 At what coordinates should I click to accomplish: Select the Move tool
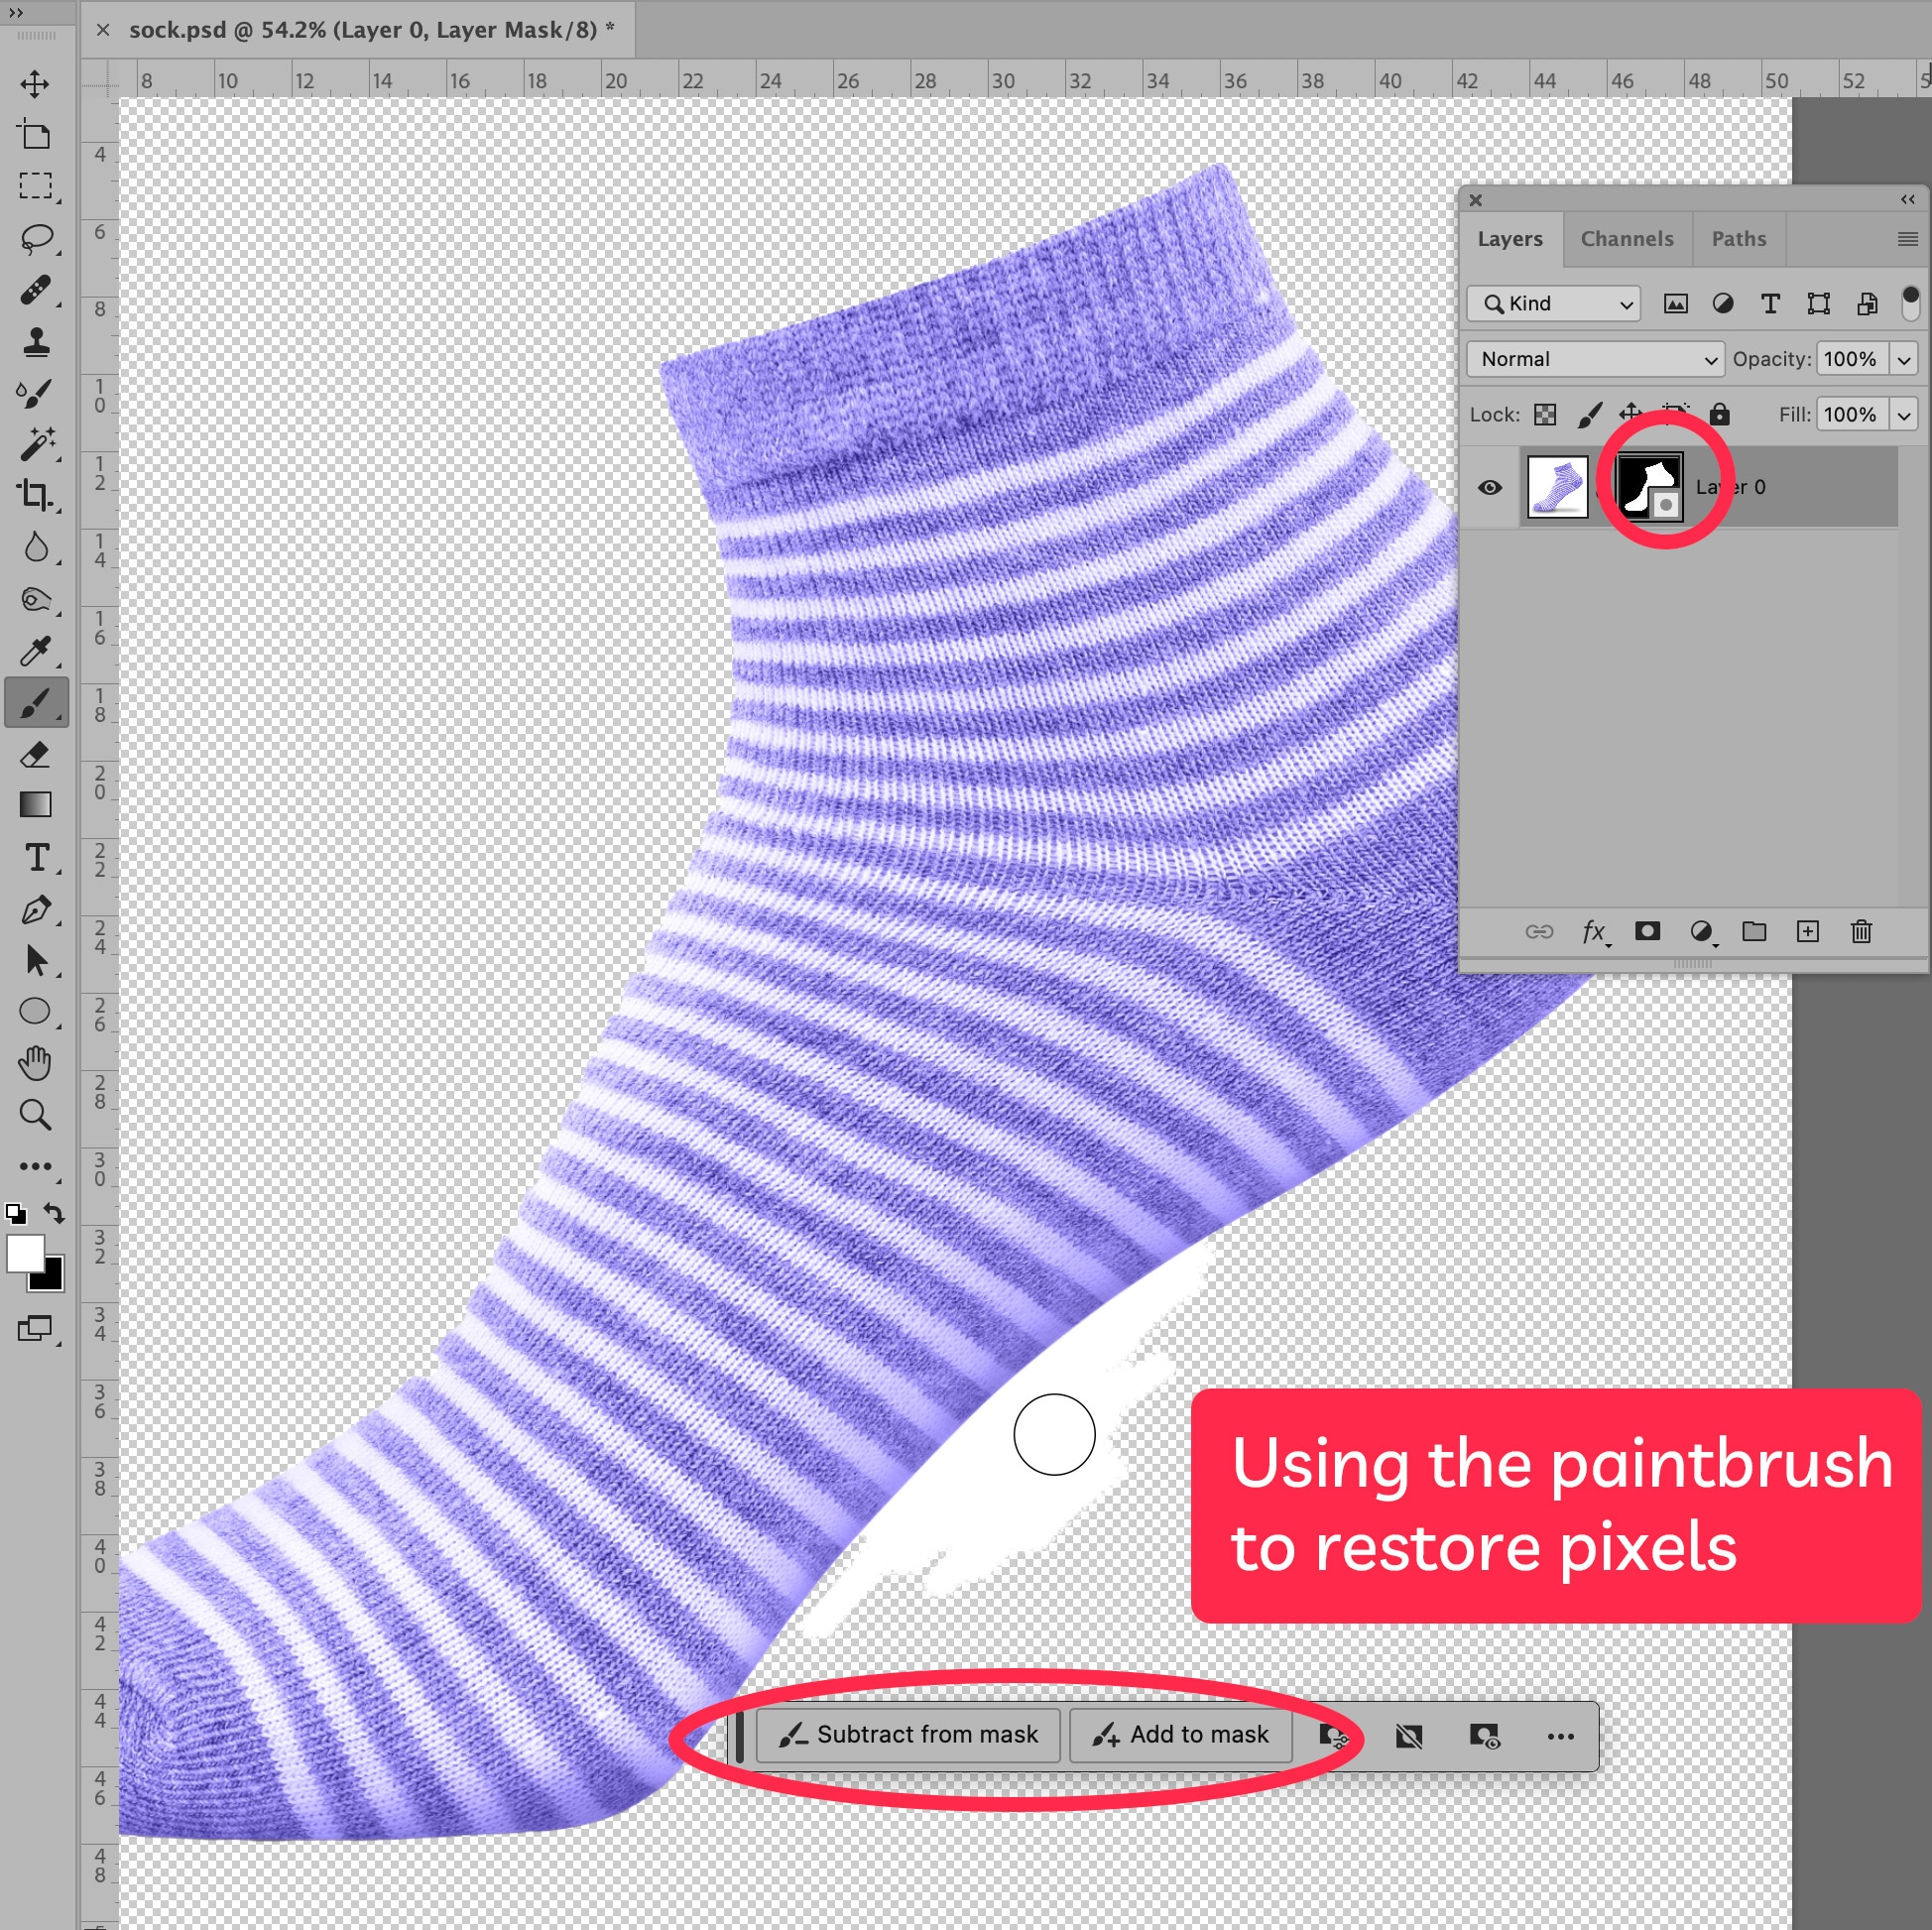click(35, 84)
